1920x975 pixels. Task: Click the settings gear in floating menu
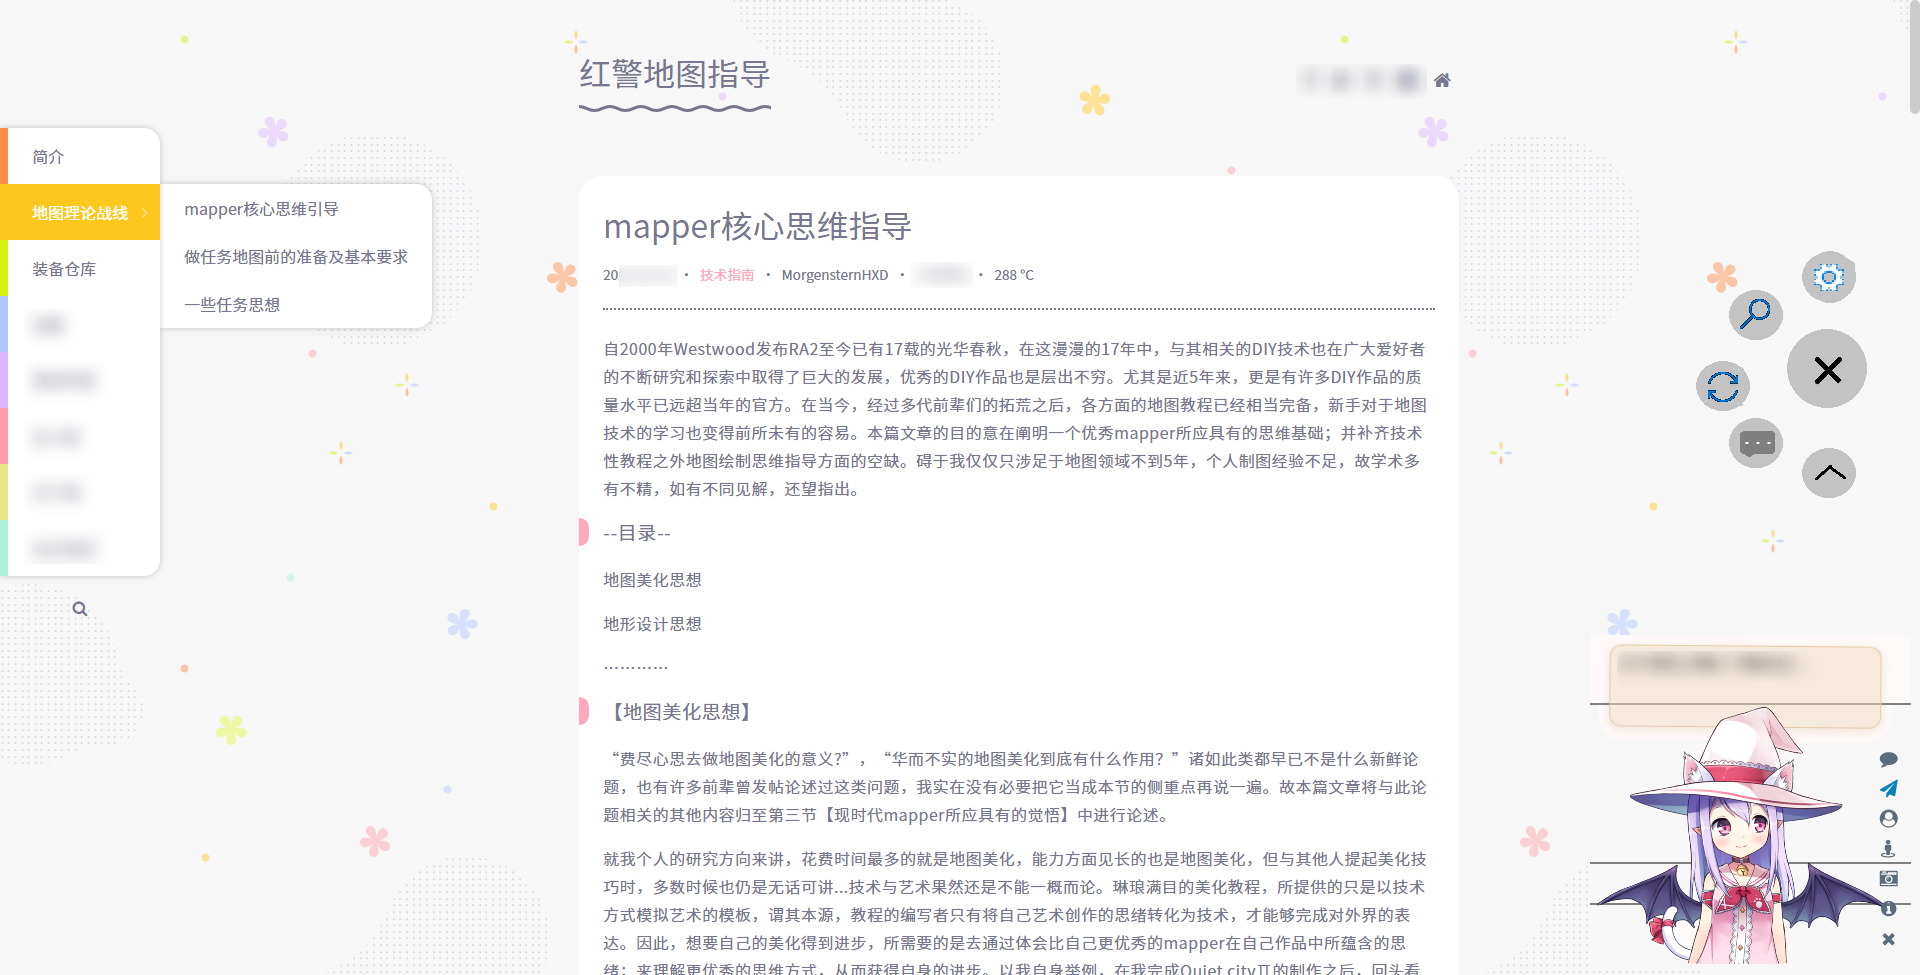click(1828, 277)
